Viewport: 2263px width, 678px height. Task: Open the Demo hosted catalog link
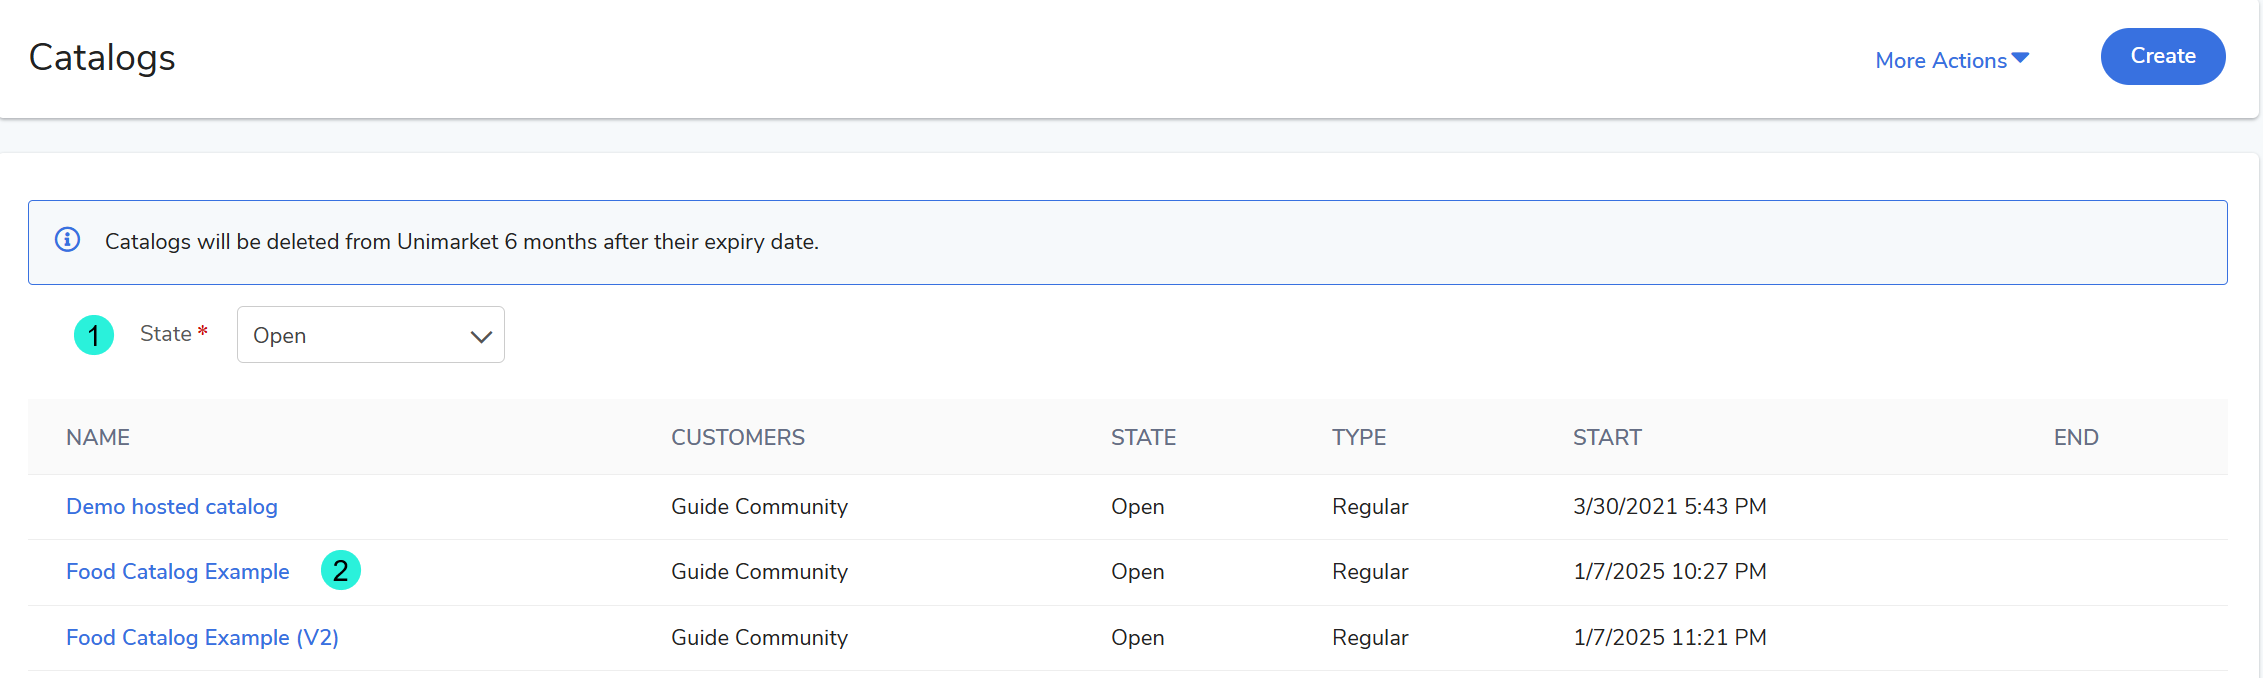coord(171,506)
